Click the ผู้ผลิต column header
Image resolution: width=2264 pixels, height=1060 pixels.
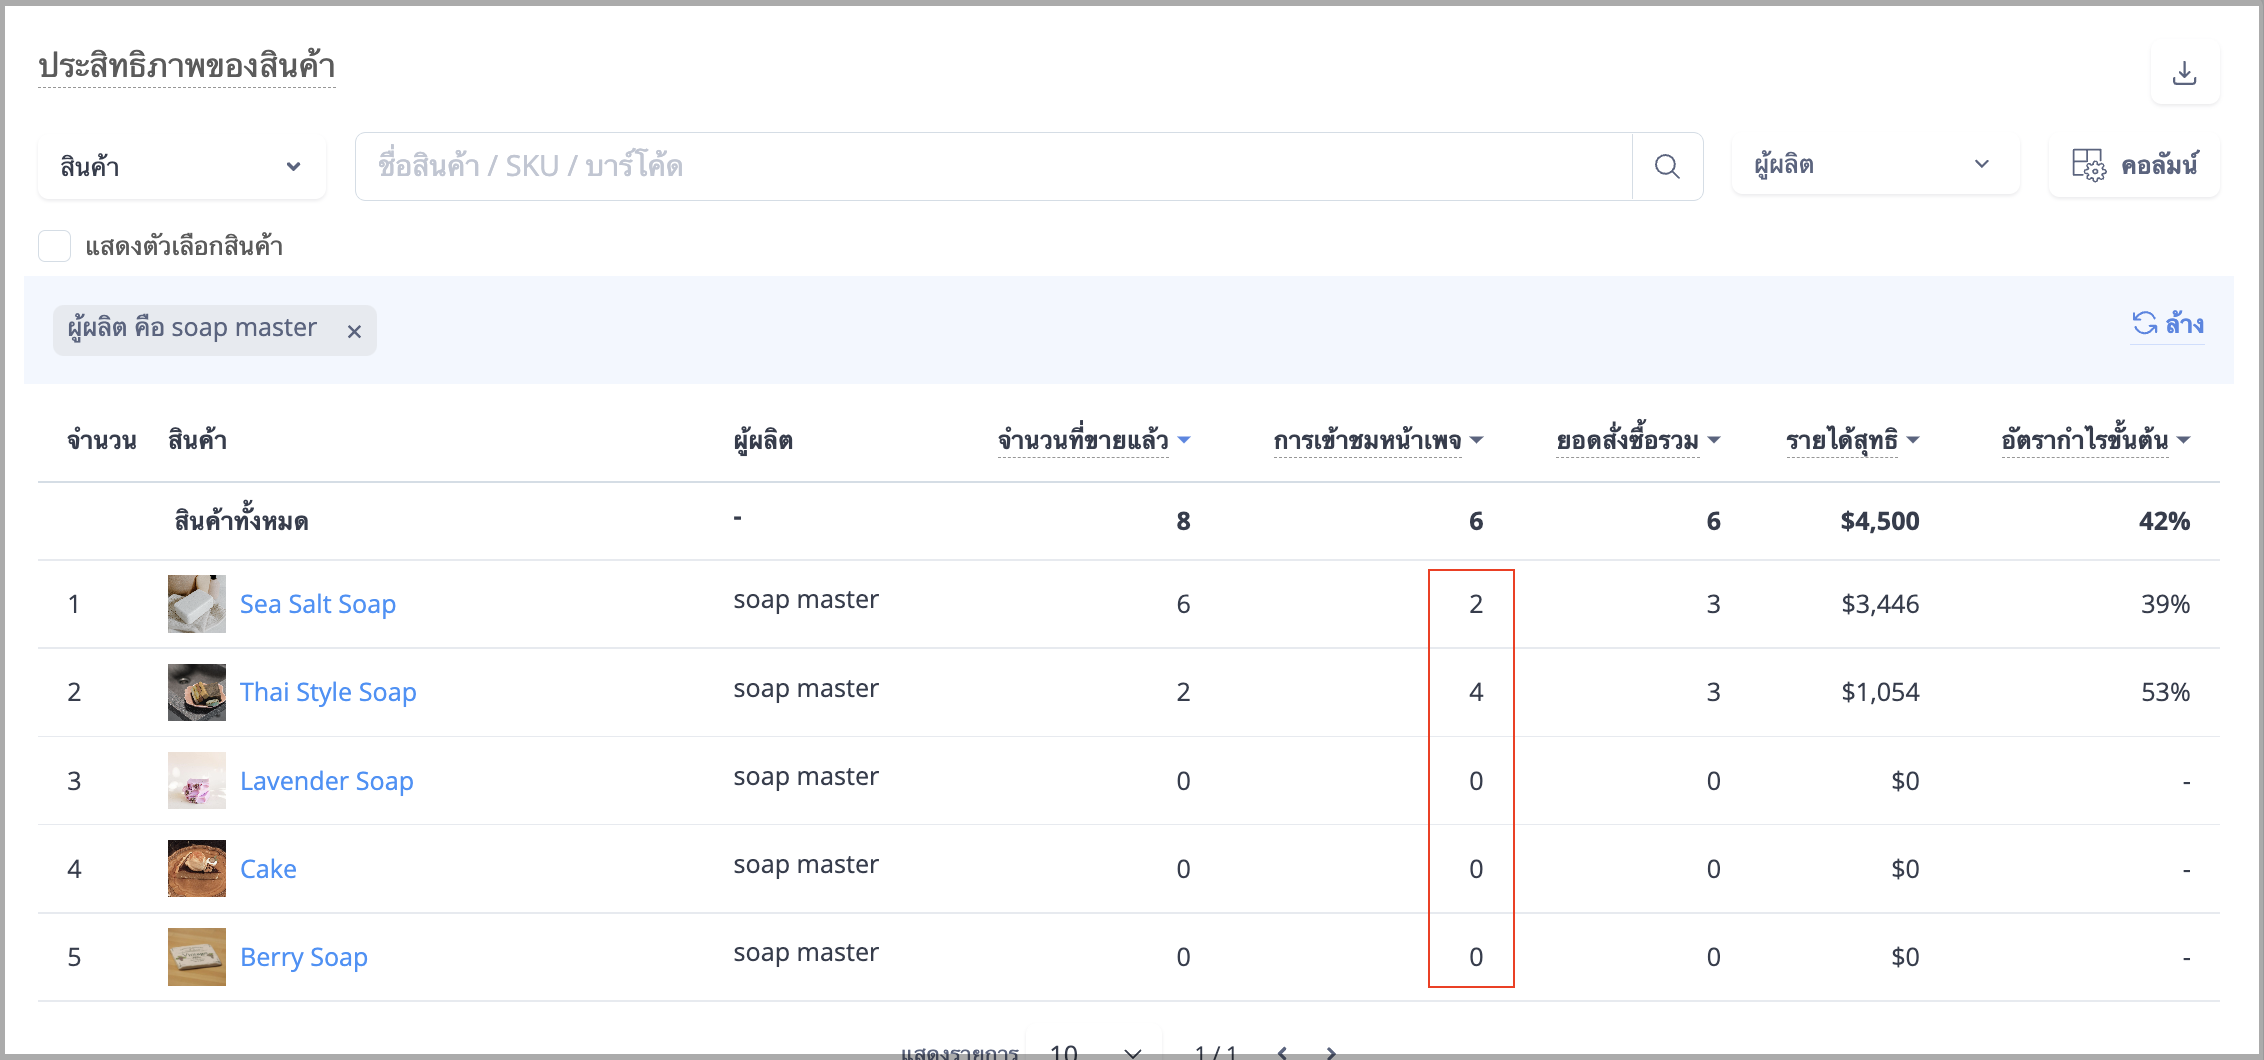[x=763, y=441]
